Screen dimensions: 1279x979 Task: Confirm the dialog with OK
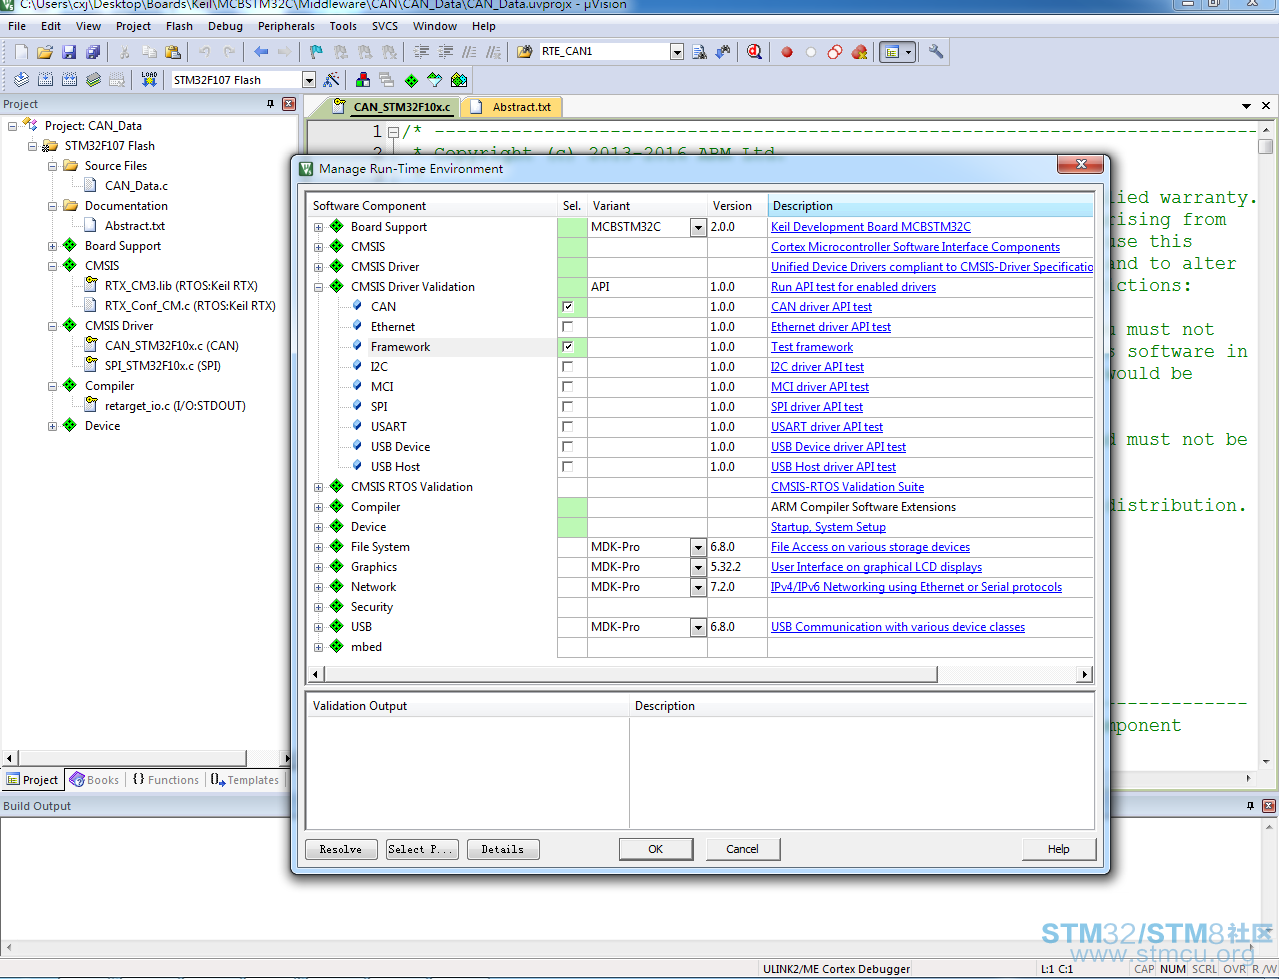point(656,849)
